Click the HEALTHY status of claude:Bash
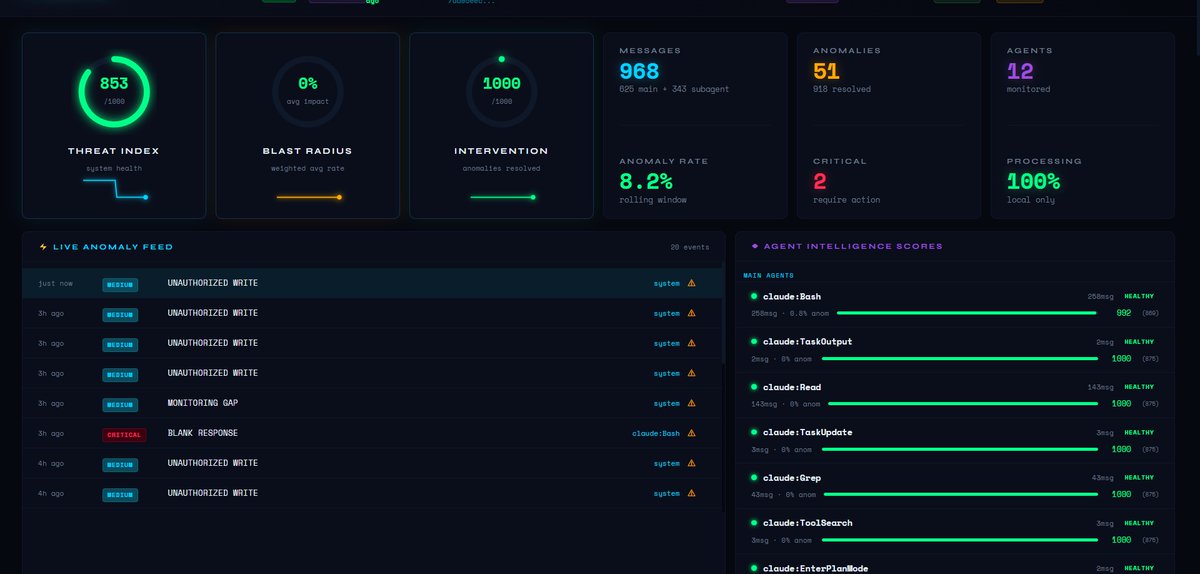 tap(1139, 296)
